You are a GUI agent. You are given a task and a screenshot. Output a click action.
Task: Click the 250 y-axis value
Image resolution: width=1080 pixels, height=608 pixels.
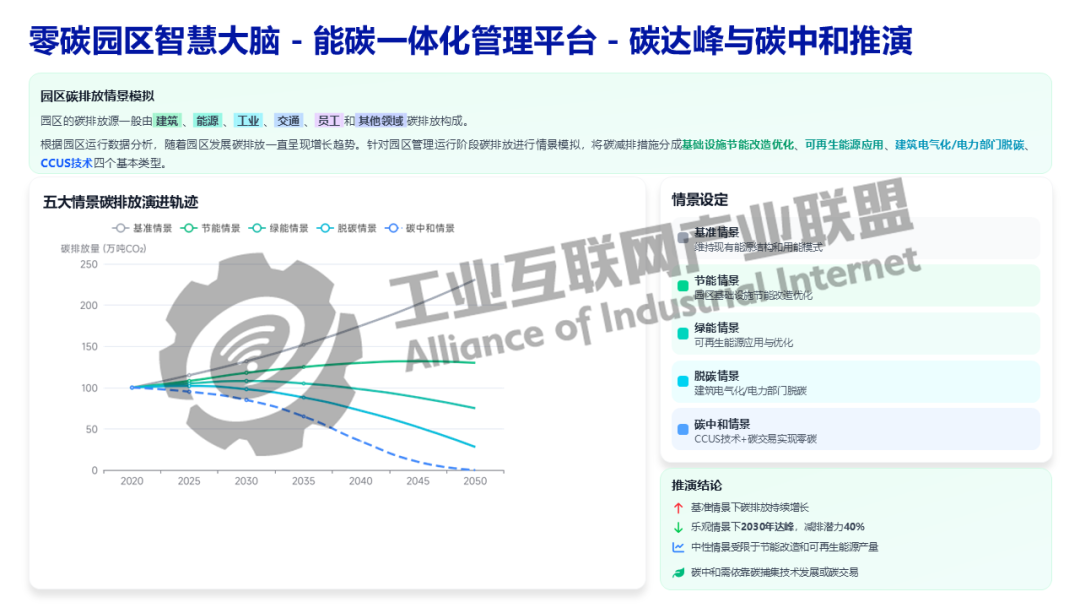click(89, 264)
